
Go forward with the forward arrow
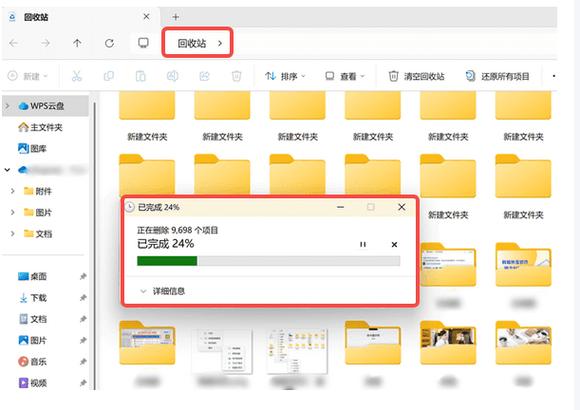pos(45,43)
